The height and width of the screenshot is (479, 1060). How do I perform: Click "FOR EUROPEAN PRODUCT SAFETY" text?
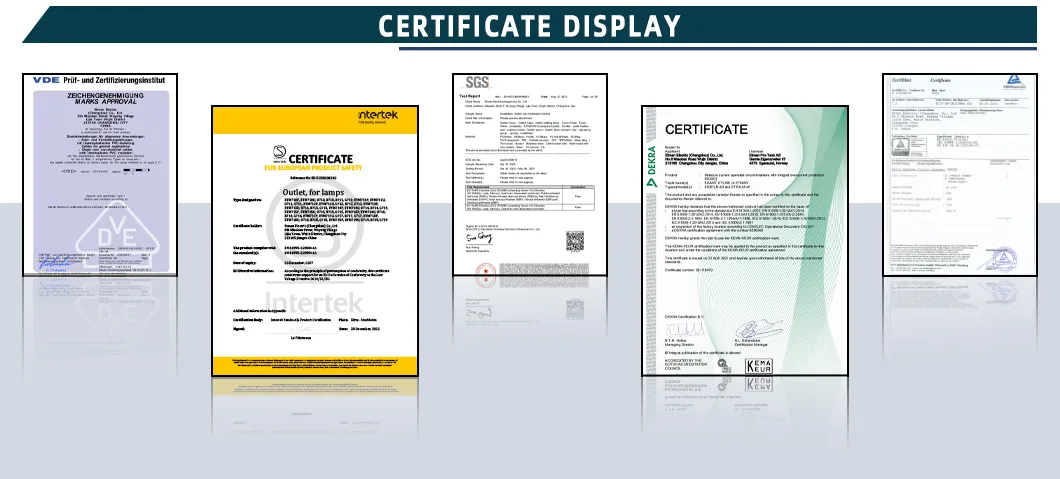(313, 168)
